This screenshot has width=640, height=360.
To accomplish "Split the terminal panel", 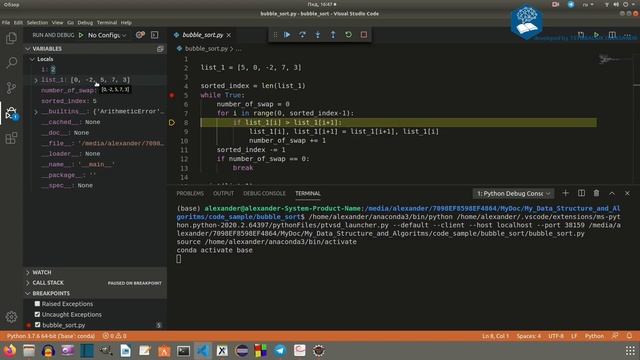I will (581, 193).
